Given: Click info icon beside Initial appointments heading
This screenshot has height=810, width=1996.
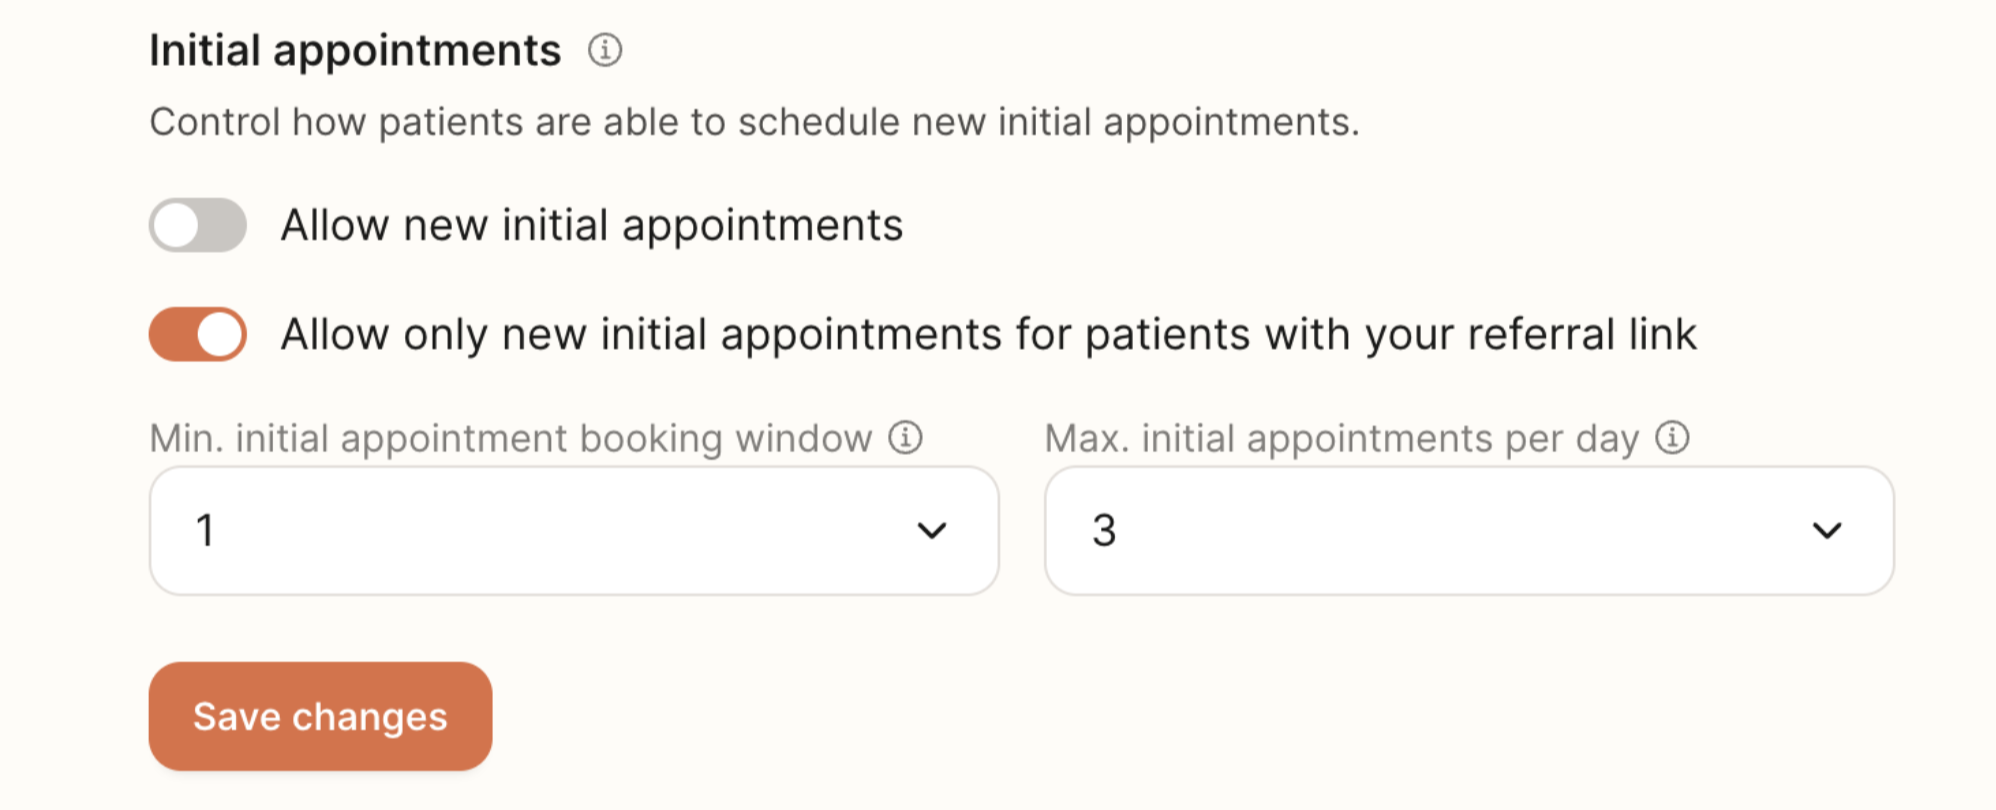Looking at the screenshot, I should [x=604, y=49].
